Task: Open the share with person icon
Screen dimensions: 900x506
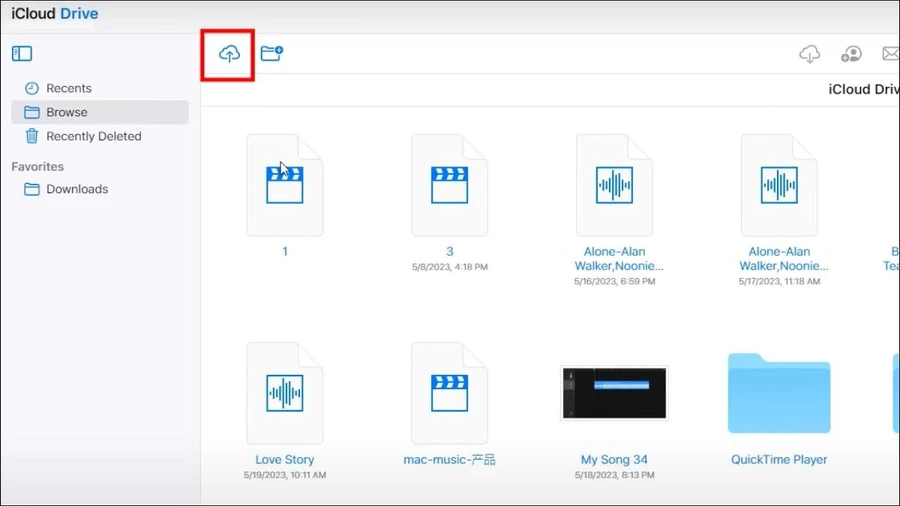Action: 851,54
